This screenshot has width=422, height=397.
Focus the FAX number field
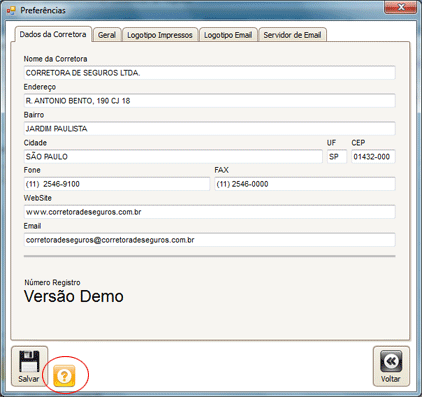tap(305, 184)
